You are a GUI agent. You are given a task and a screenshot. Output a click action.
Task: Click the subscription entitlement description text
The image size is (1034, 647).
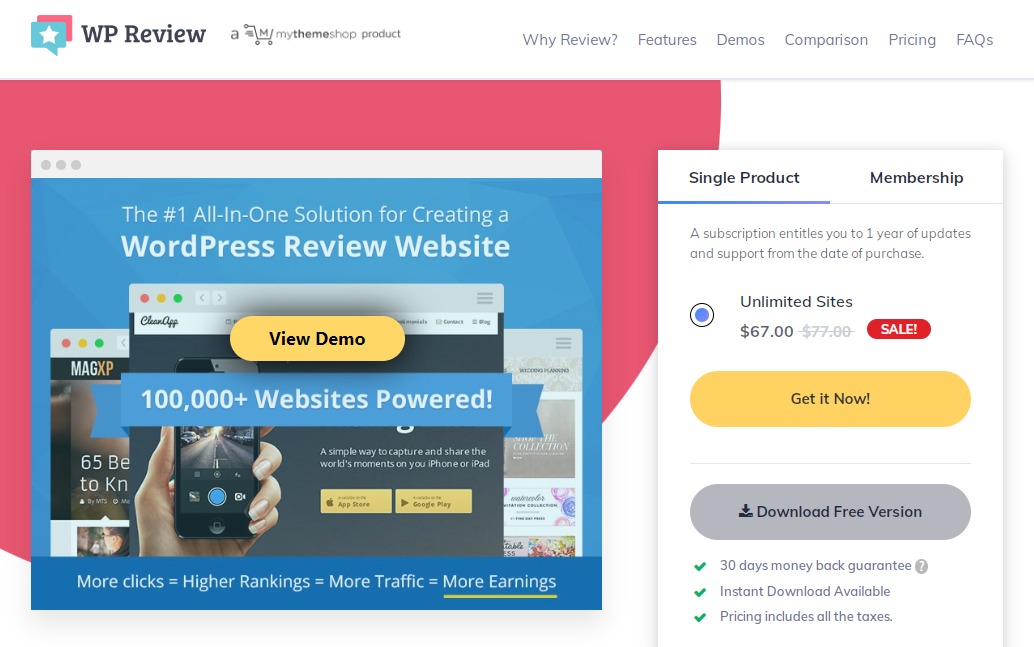point(830,243)
